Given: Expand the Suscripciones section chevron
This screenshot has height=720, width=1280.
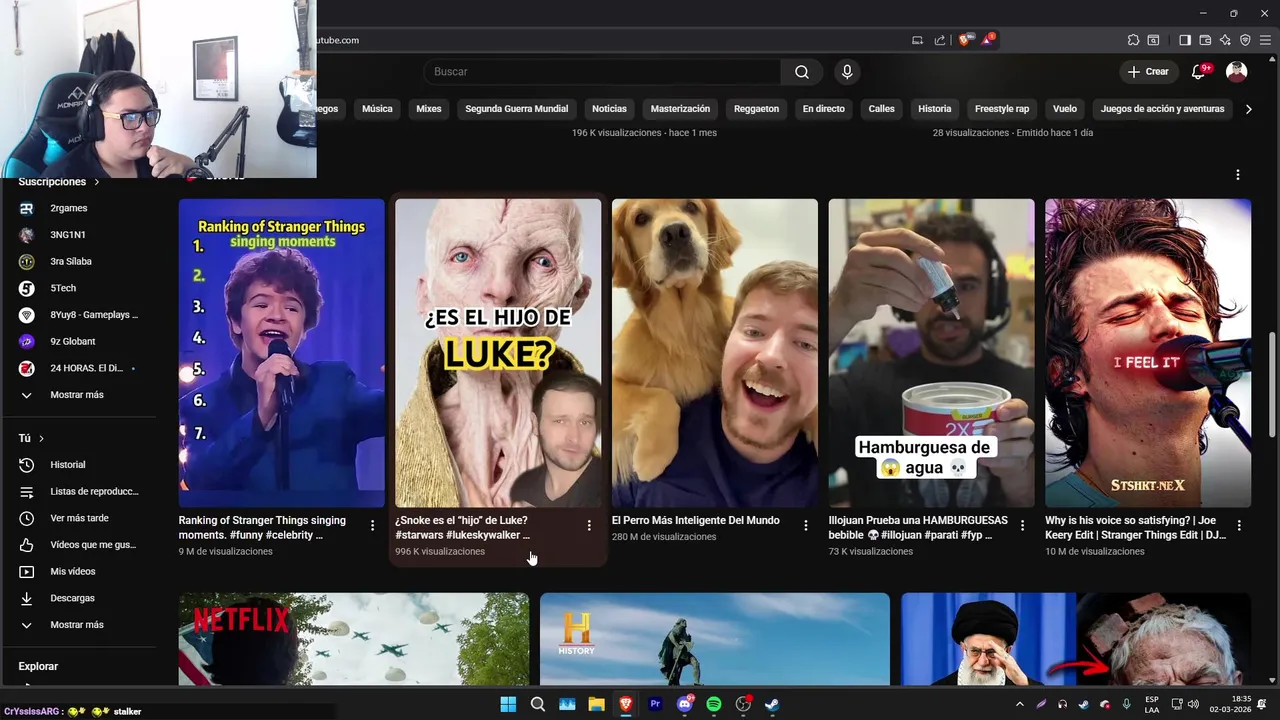Looking at the screenshot, I should tap(97, 182).
